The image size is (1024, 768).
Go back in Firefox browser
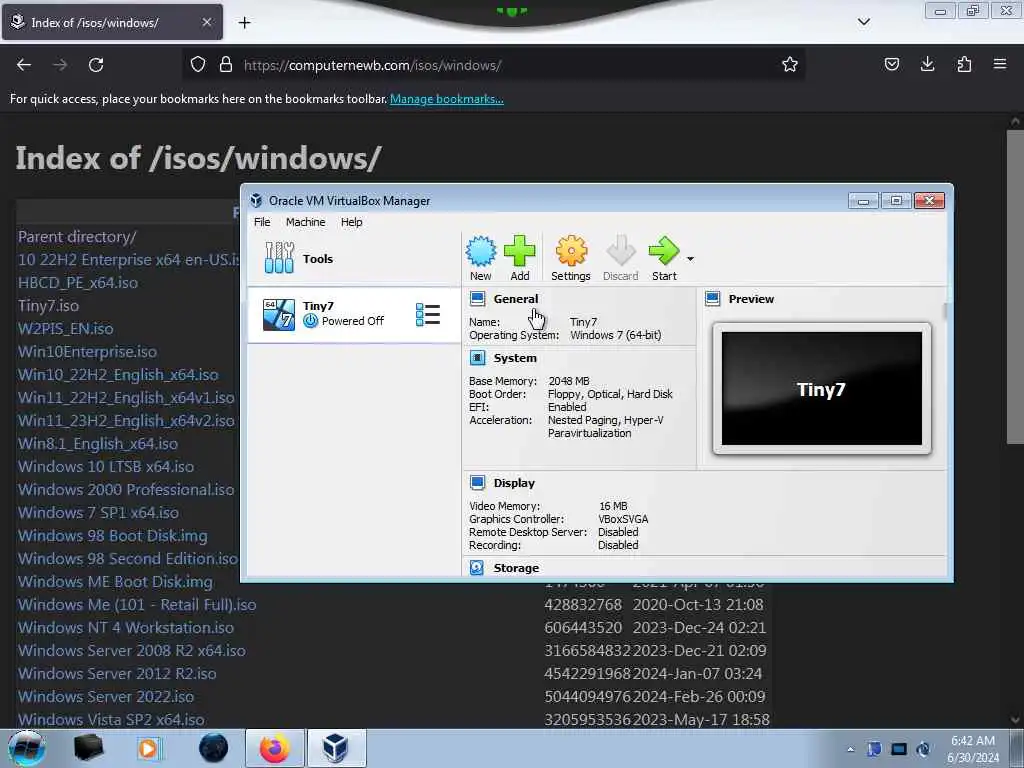24,65
